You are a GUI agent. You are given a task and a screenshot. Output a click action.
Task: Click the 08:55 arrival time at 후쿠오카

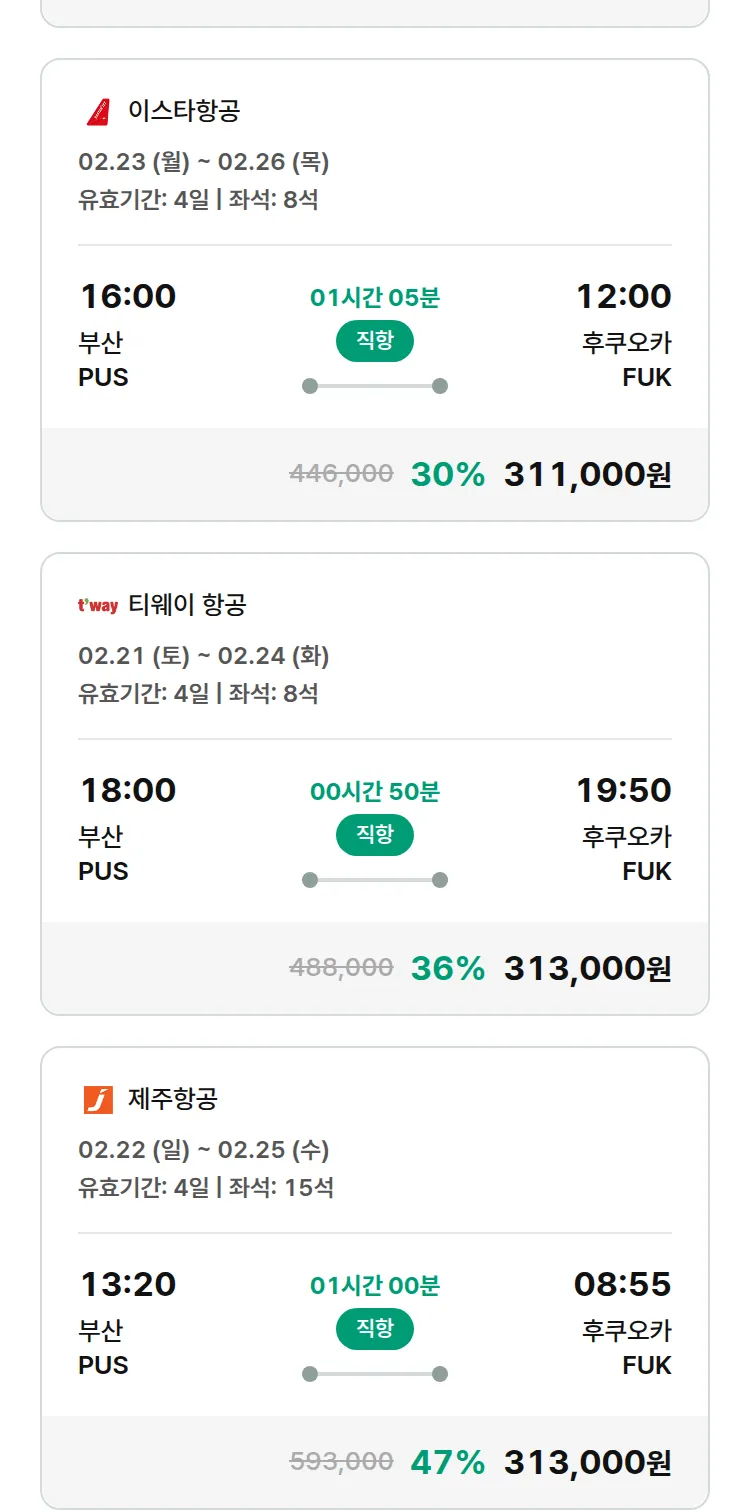tap(622, 1284)
